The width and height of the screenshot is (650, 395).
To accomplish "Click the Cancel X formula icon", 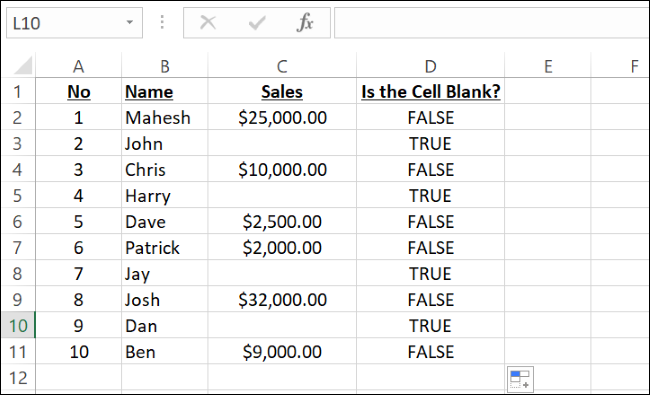I will [x=208, y=22].
